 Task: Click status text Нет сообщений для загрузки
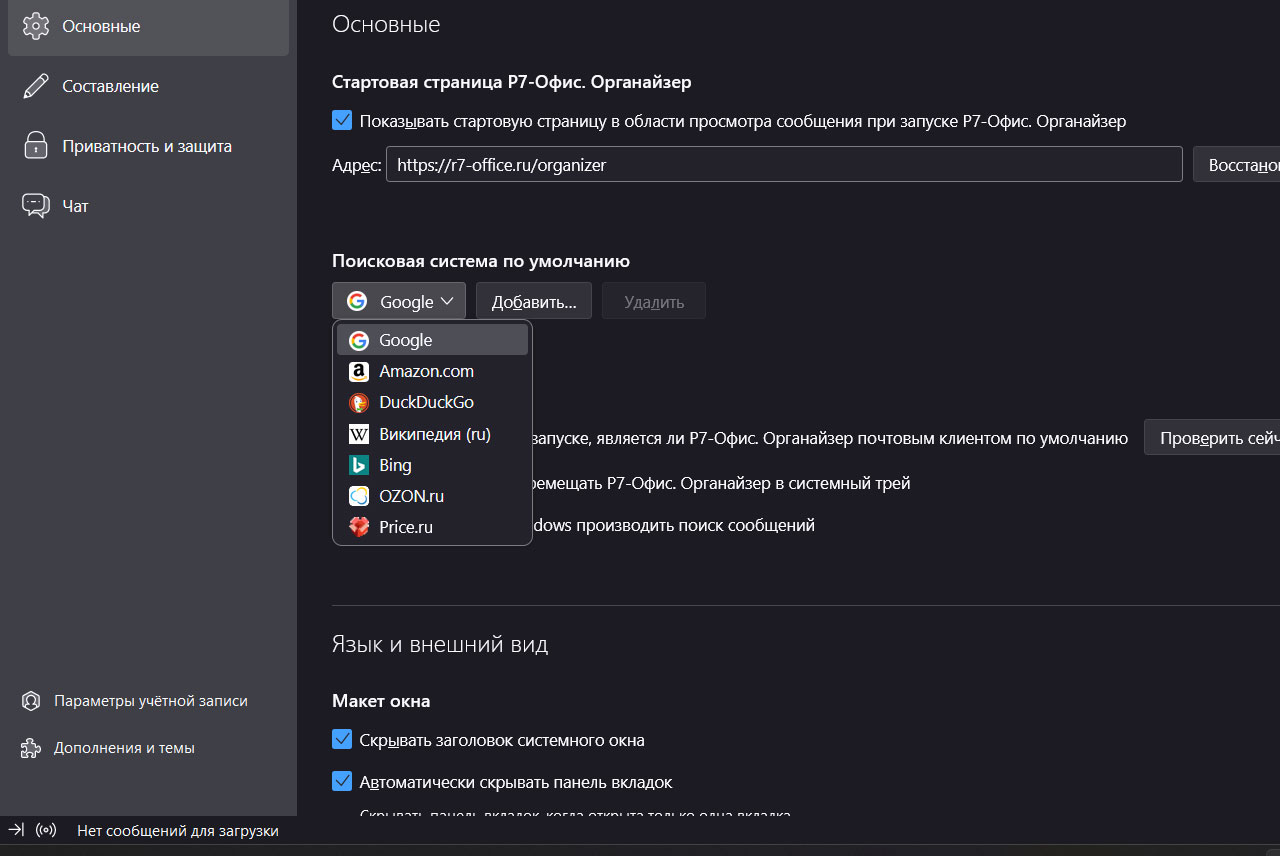[x=178, y=830]
